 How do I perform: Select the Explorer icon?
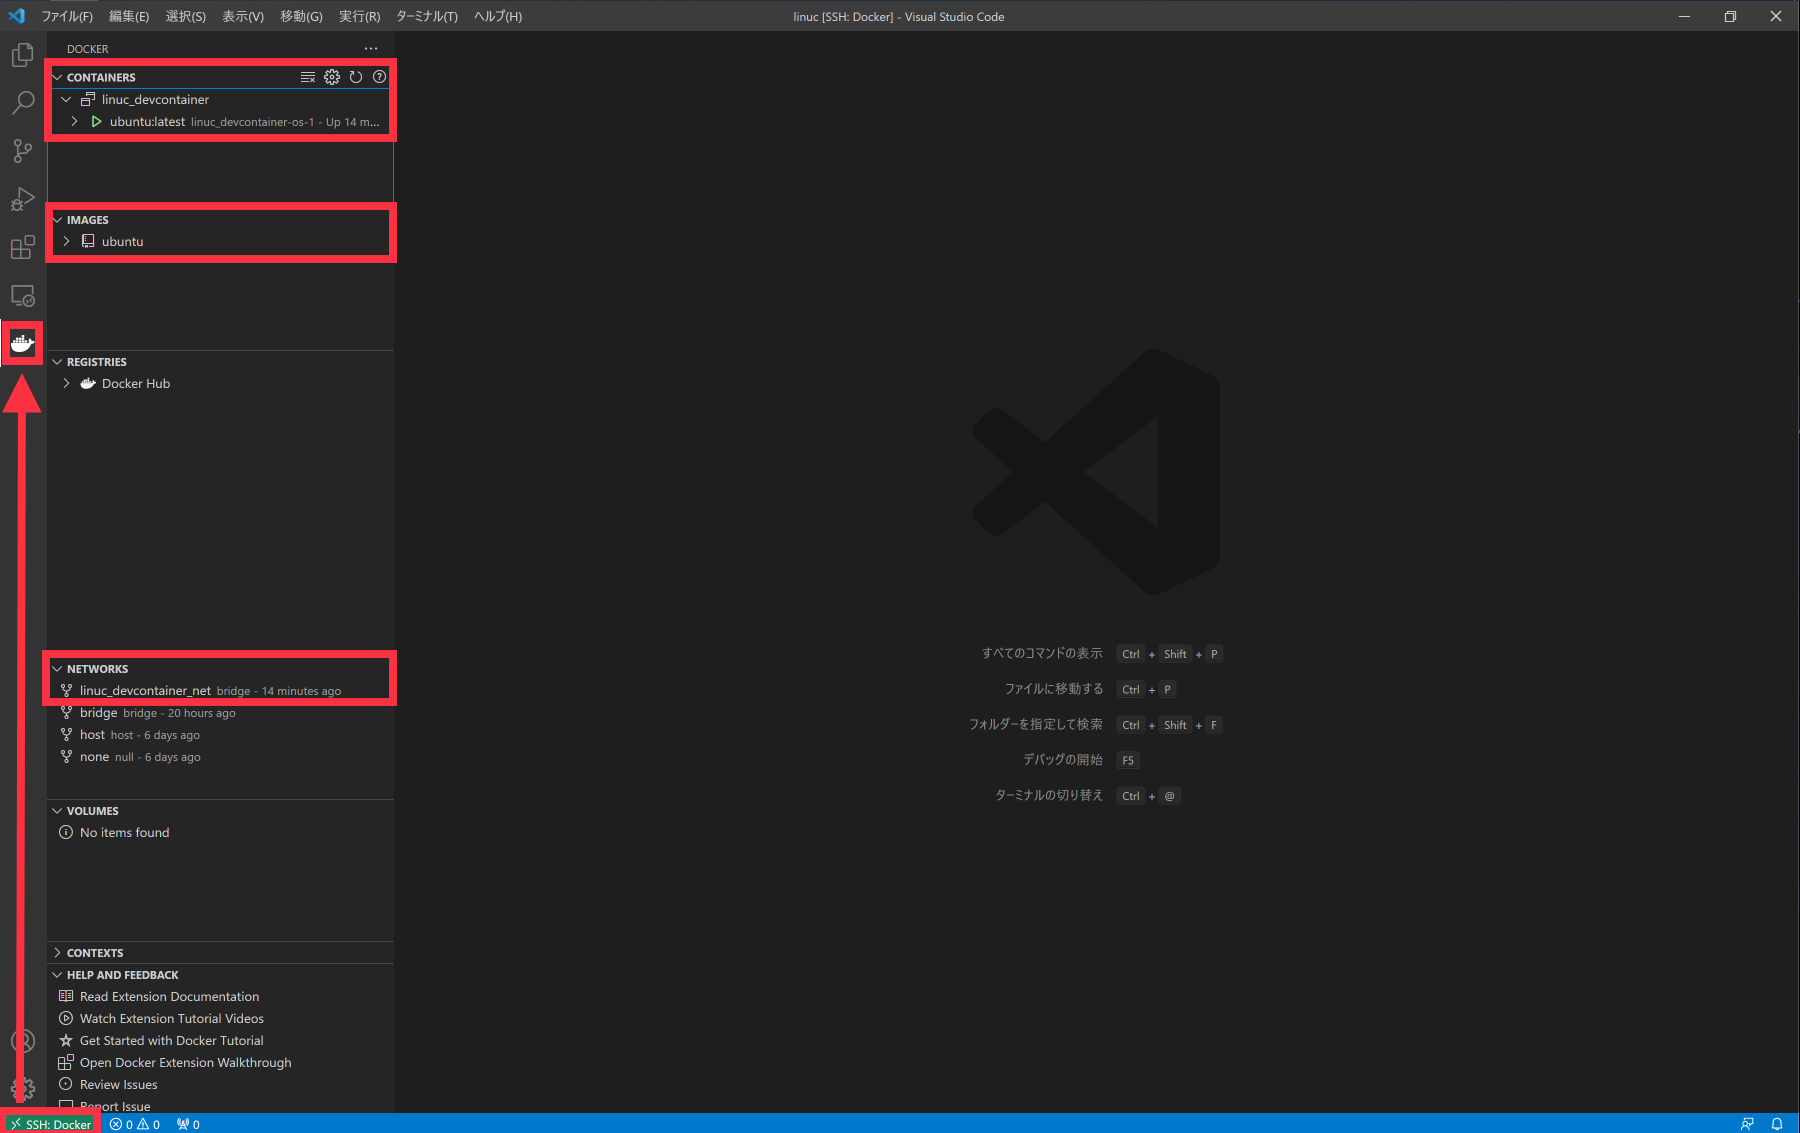click(x=22, y=55)
